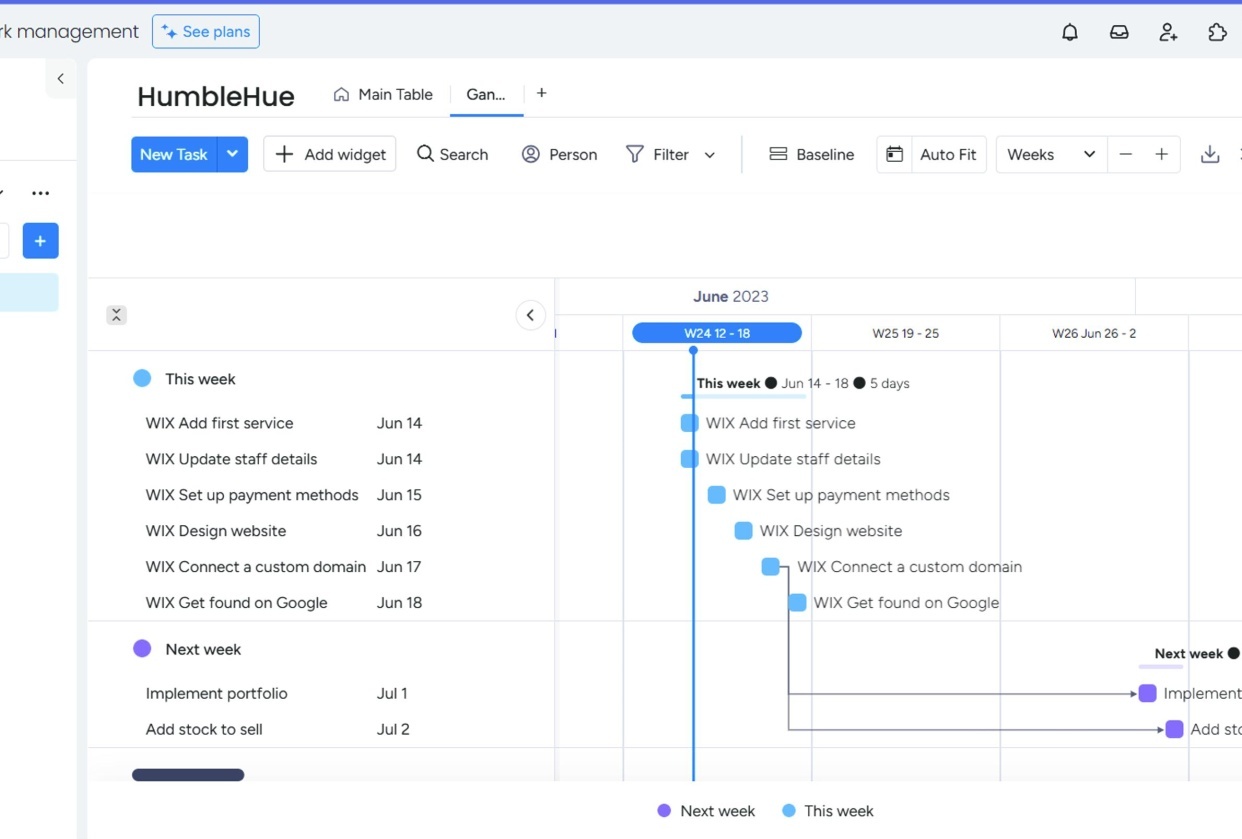Click the See plans button
The width and height of the screenshot is (1242, 839).
point(206,32)
